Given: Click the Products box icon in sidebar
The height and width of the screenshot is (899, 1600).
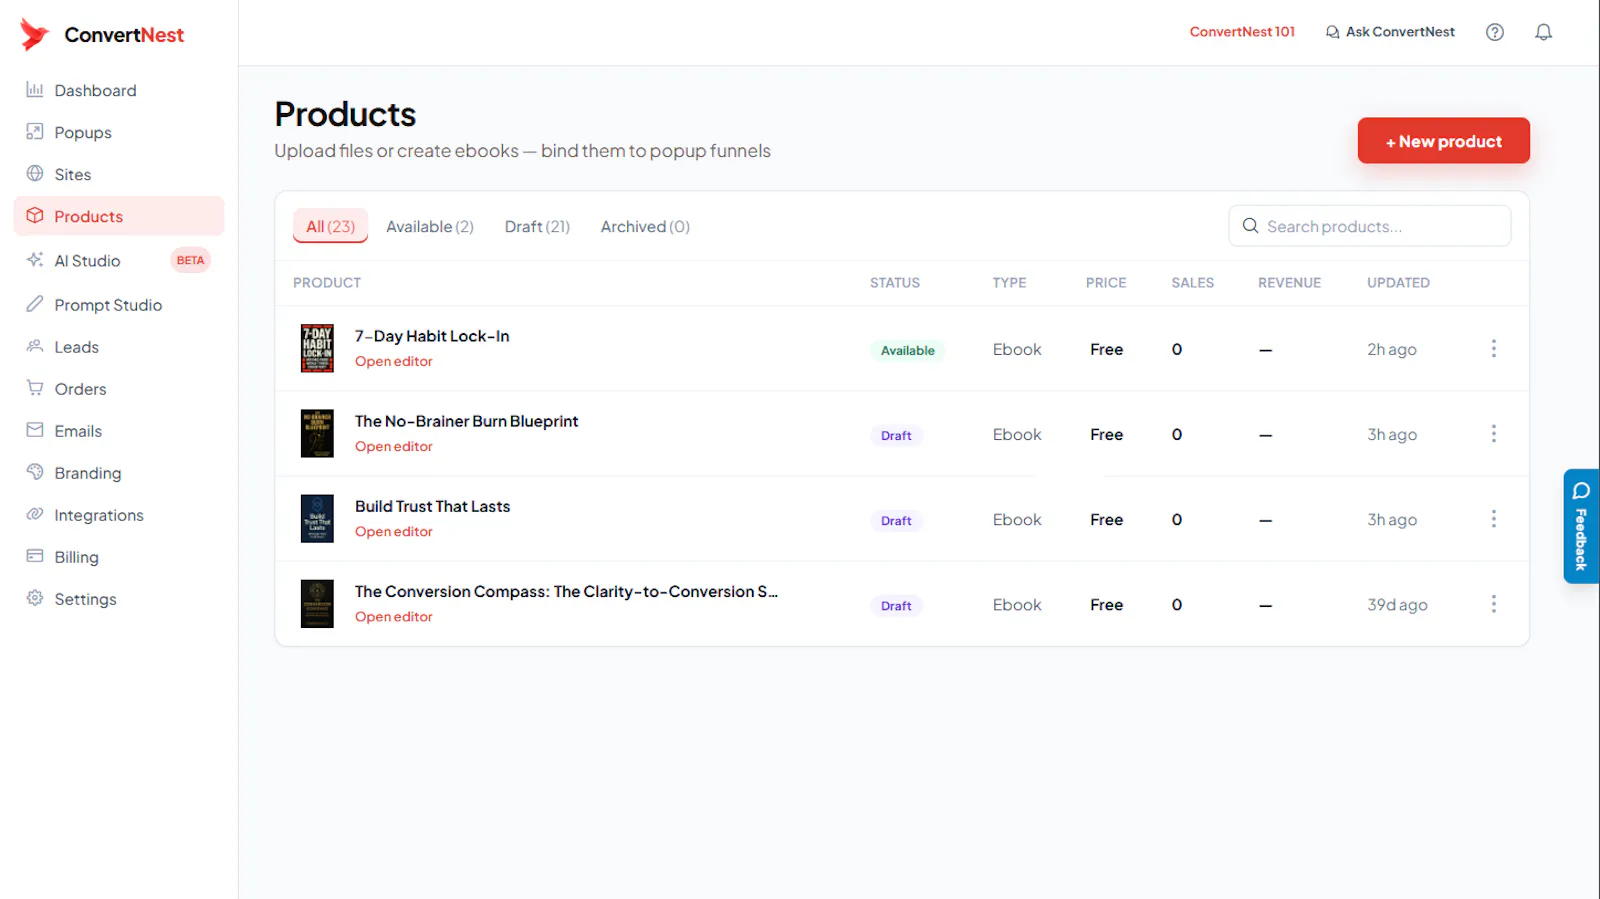Looking at the screenshot, I should click(x=35, y=216).
